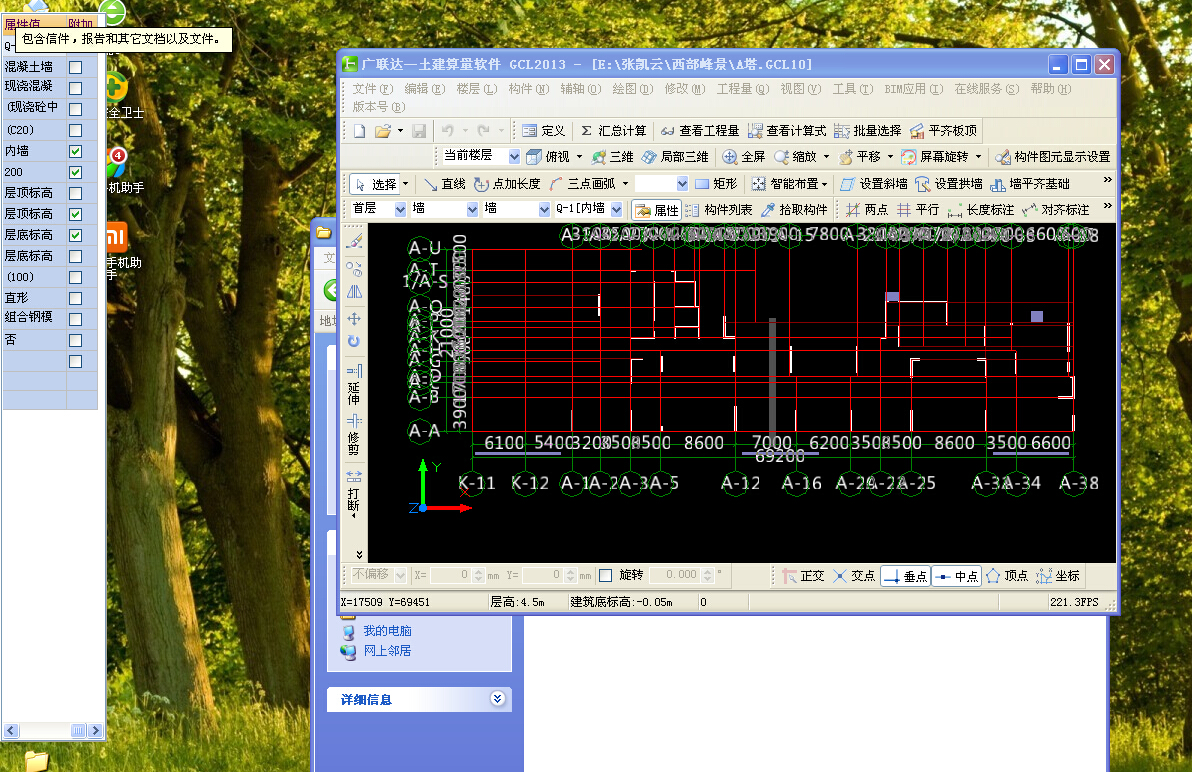Open a file with the folder icon
The width and height of the screenshot is (1192, 772).
coord(383,131)
